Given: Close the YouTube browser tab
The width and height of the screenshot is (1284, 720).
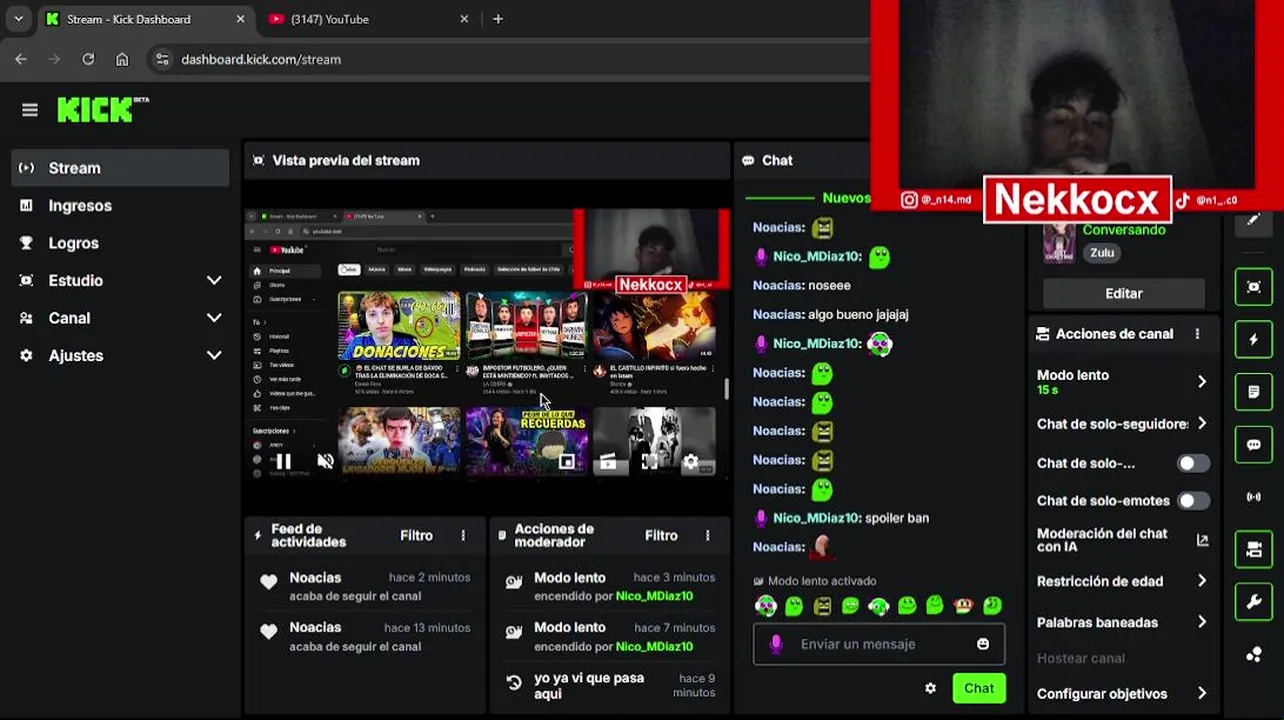Looking at the screenshot, I should (x=464, y=19).
